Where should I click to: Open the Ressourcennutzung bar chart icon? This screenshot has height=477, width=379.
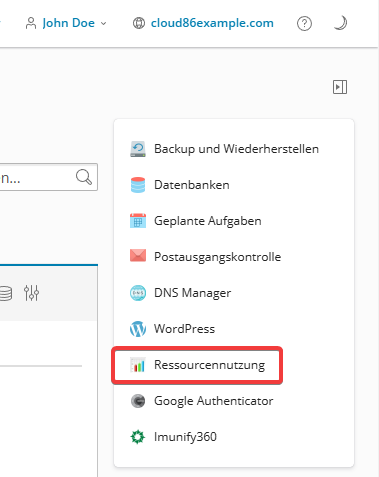[138, 365]
